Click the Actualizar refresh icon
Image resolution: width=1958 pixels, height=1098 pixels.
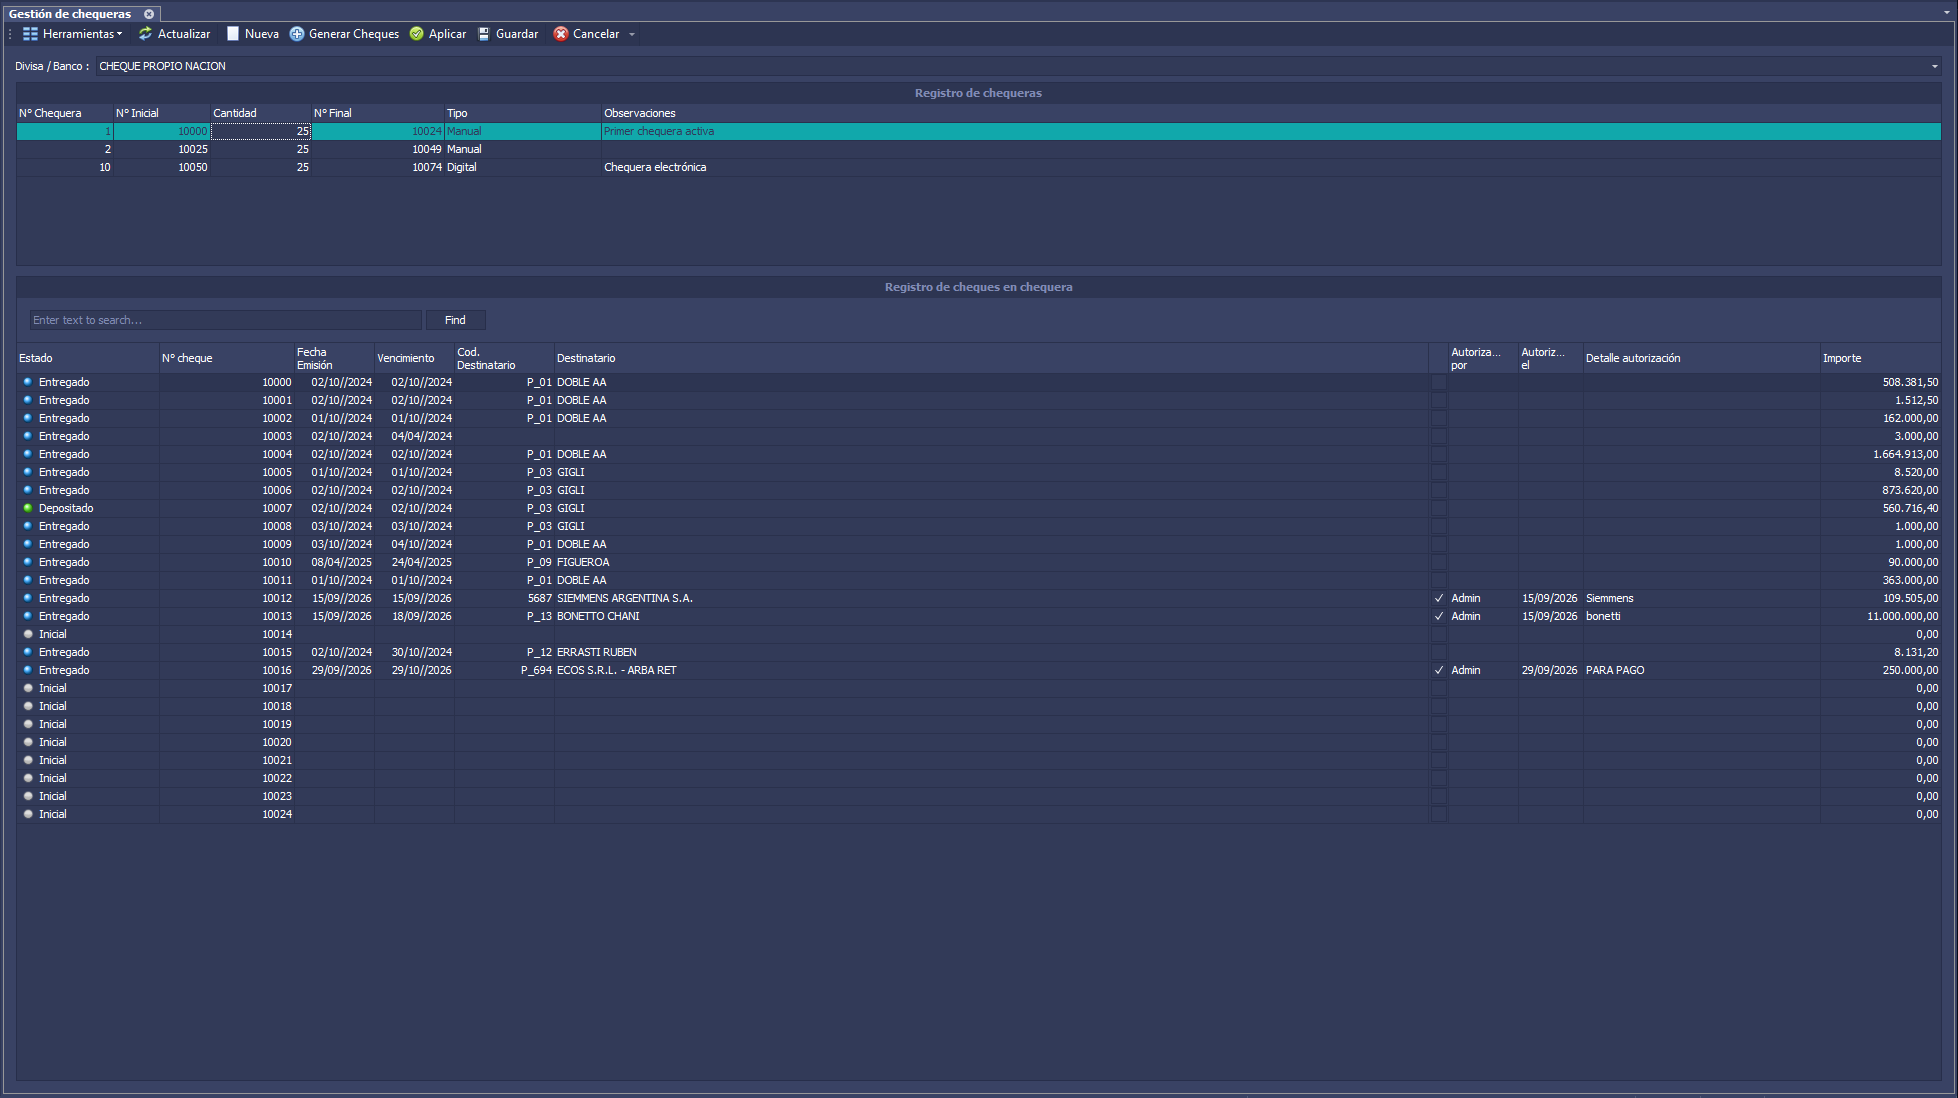pos(145,34)
